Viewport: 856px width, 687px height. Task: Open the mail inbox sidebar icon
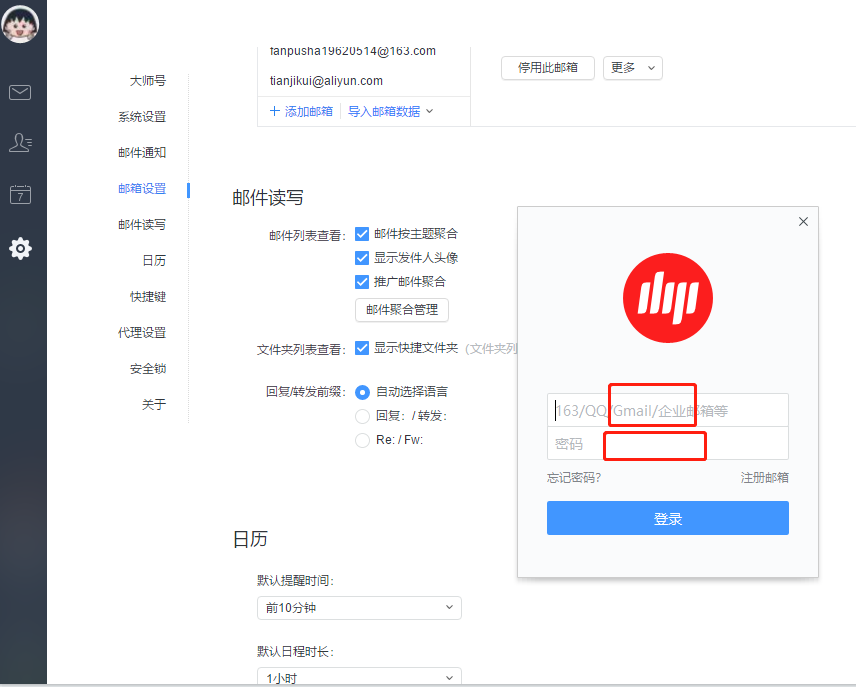pos(20,93)
